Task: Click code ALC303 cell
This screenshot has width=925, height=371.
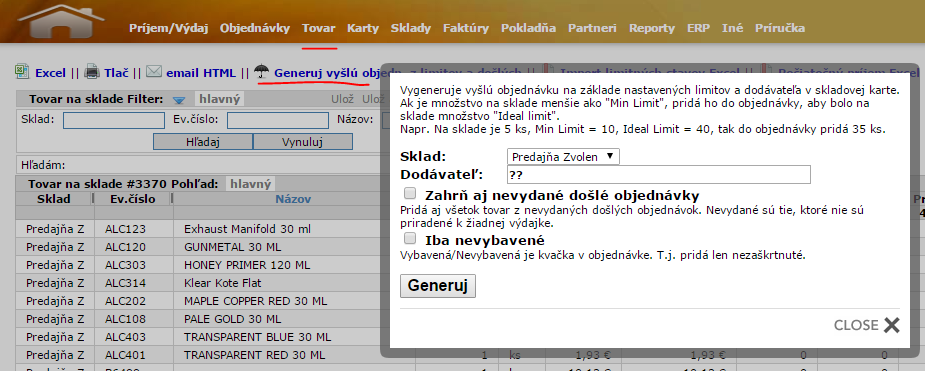Action: (x=125, y=265)
